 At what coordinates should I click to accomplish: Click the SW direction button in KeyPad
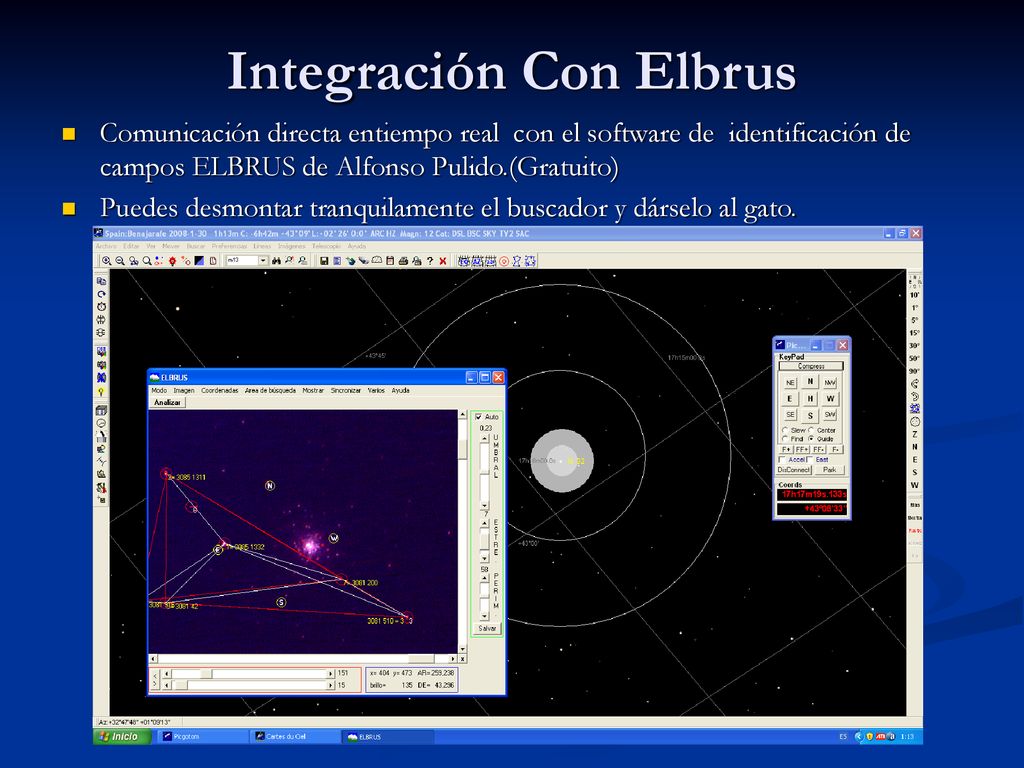pyautogui.click(x=830, y=415)
